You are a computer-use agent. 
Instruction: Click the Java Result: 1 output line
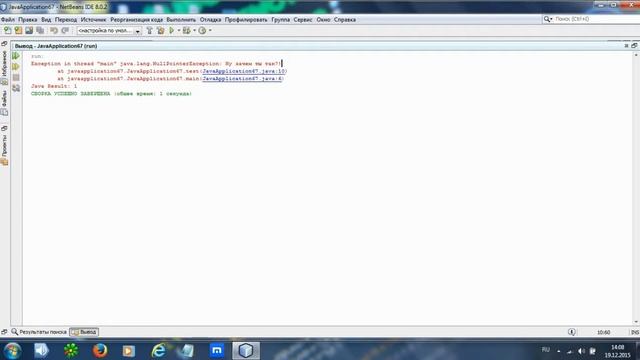(54, 86)
